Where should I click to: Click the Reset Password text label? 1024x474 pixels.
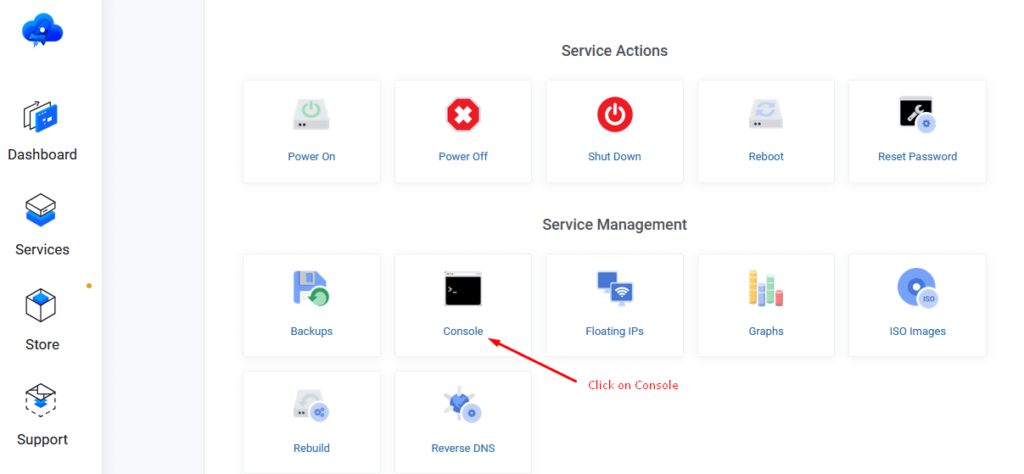pos(917,157)
